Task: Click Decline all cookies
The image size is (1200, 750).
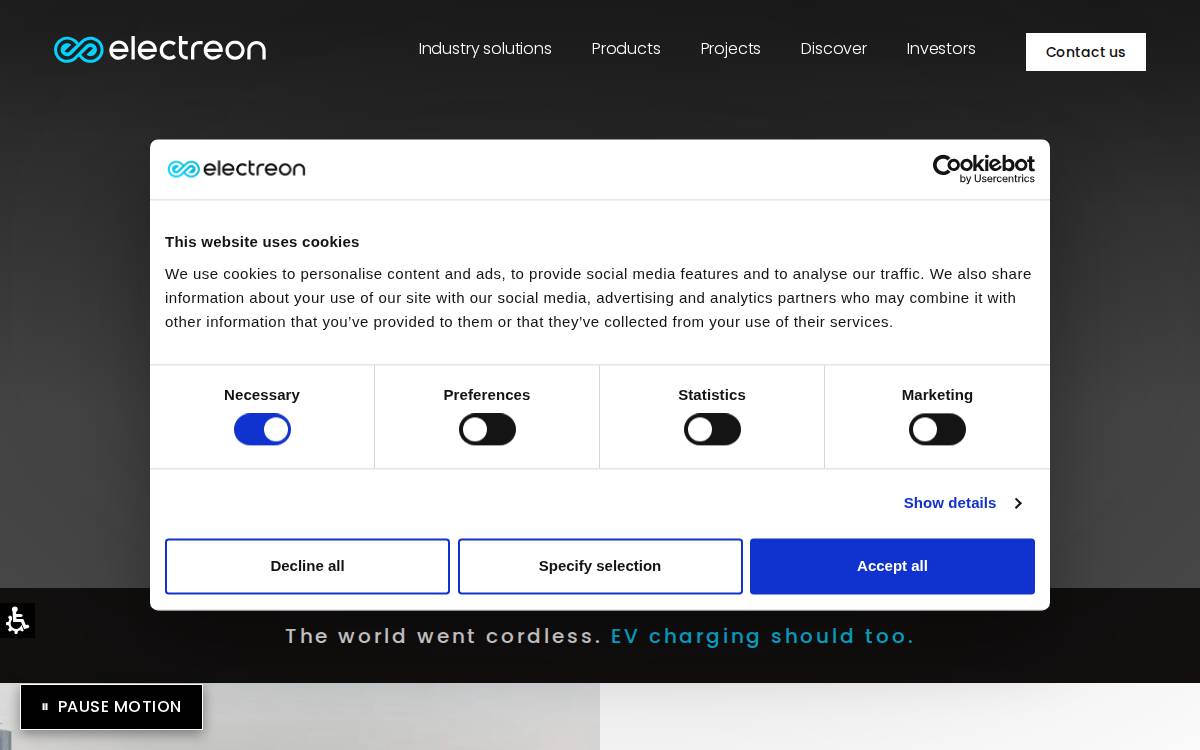Action: click(307, 566)
